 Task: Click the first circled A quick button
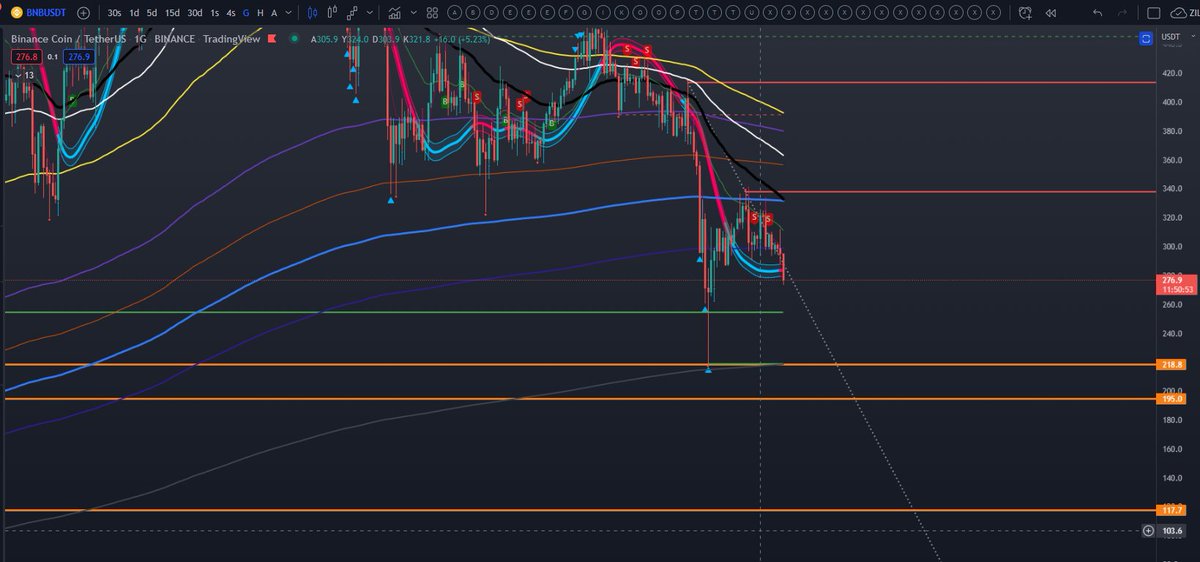[456, 13]
